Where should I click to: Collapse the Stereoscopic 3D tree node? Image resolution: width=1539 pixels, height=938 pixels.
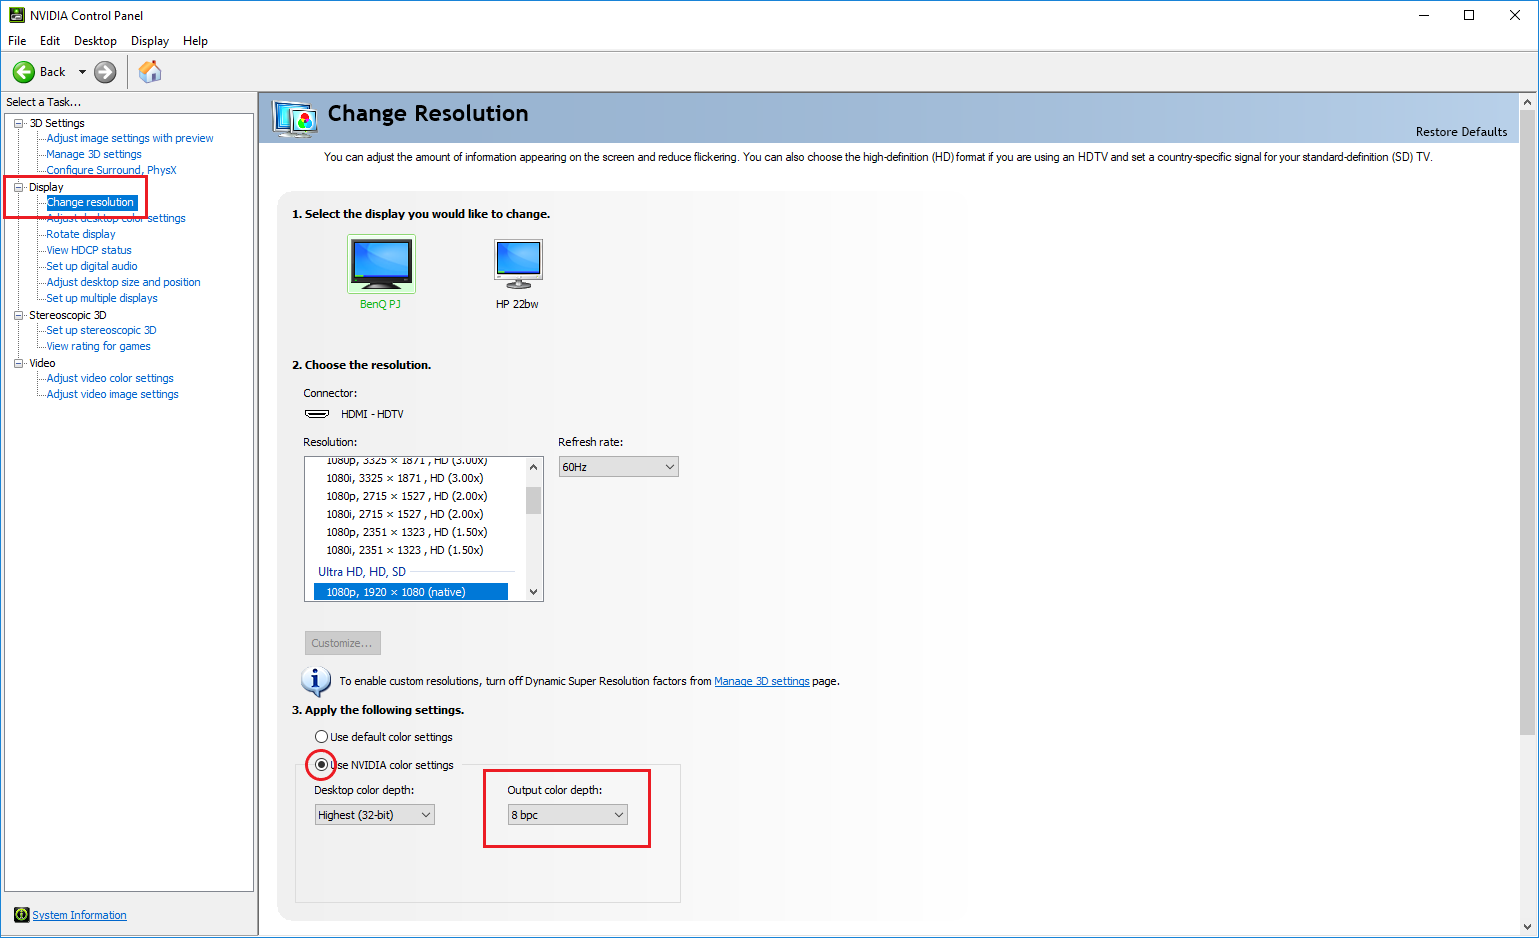point(18,315)
